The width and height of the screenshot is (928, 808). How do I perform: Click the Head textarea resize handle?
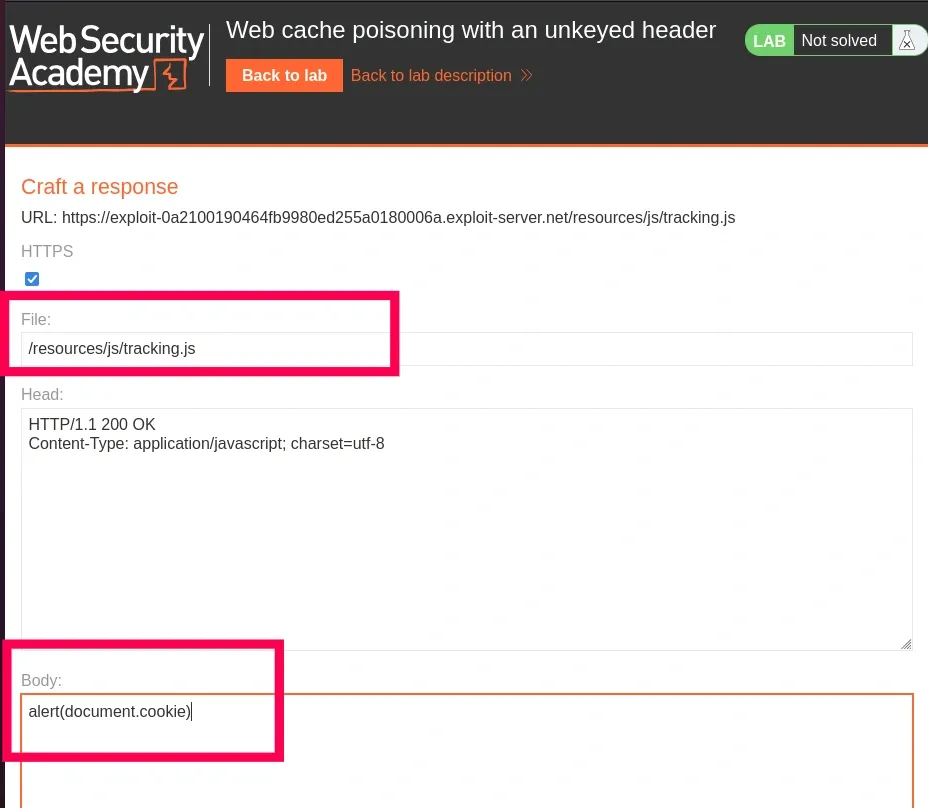click(907, 643)
